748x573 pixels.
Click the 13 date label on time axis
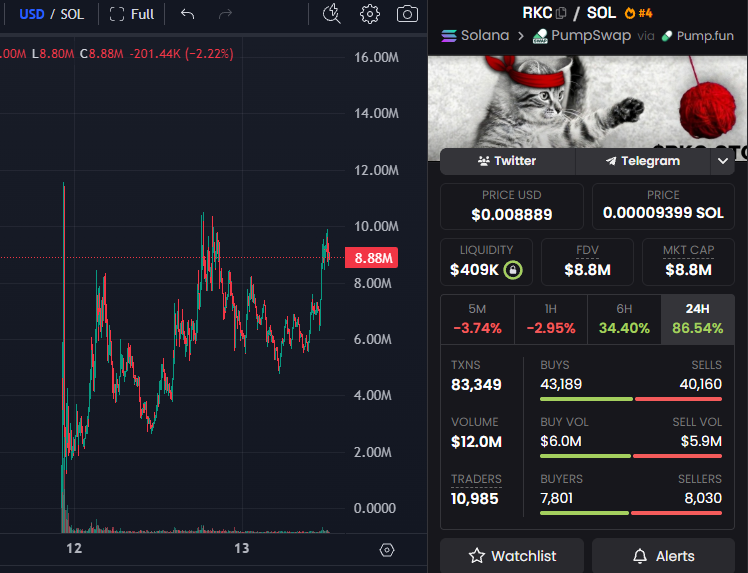point(242,548)
